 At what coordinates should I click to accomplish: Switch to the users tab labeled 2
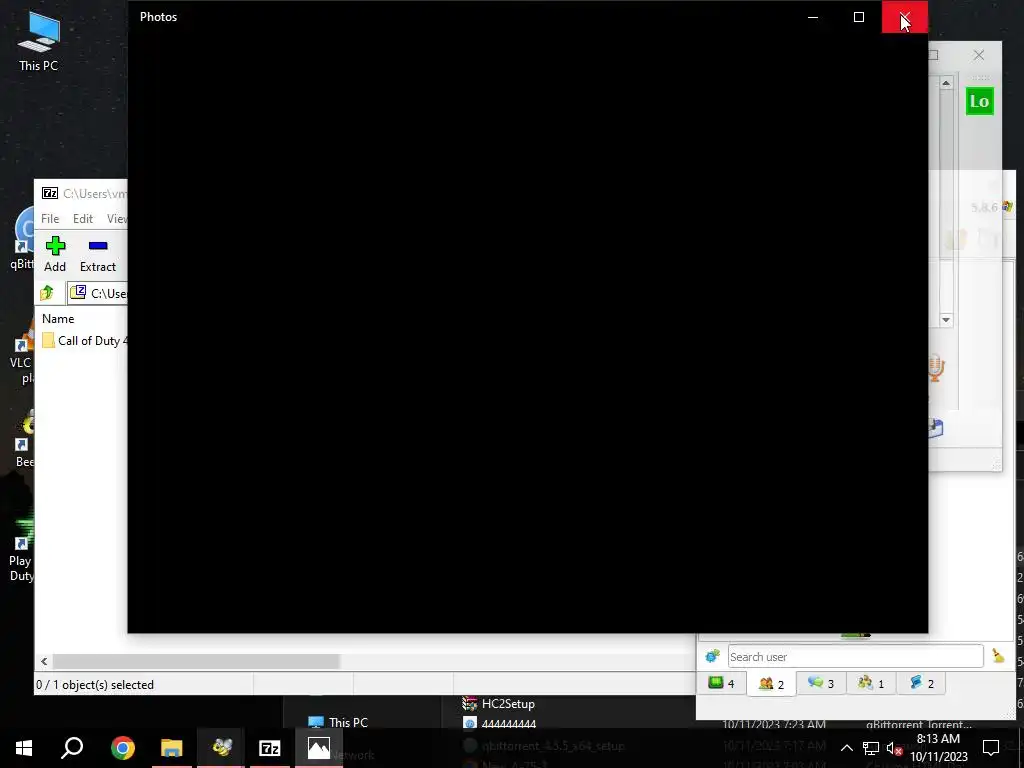[771, 684]
